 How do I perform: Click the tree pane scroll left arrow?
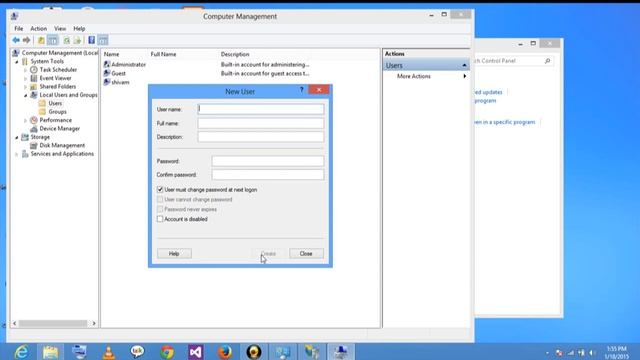pyautogui.click(x=15, y=323)
